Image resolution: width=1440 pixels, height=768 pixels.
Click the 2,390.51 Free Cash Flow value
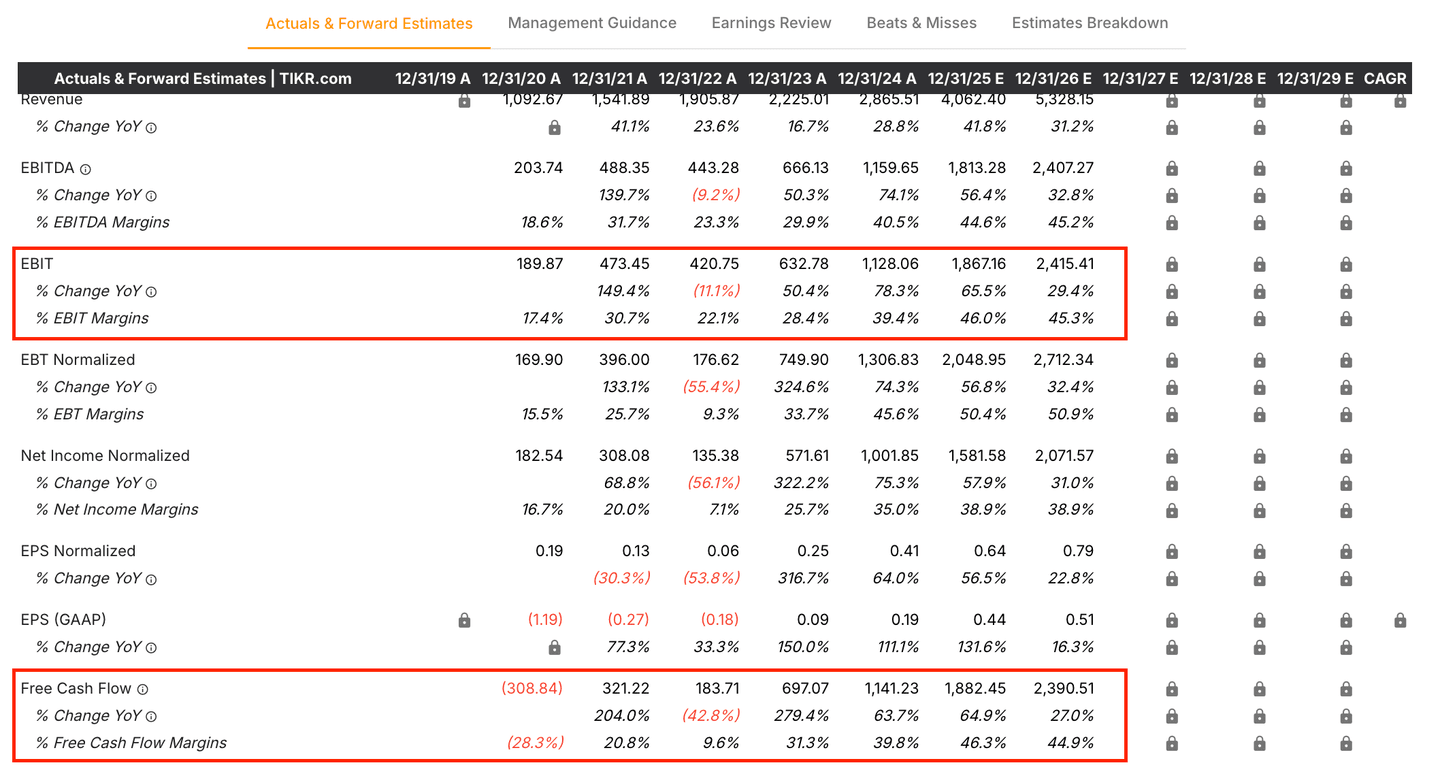(x=1063, y=689)
